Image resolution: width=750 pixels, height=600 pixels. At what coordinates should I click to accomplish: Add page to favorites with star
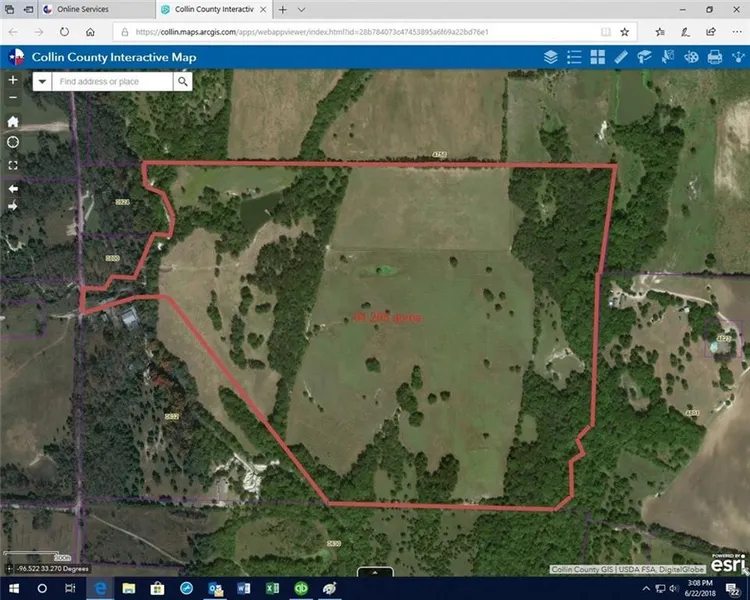pyautogui.click(x=623, y=32)
